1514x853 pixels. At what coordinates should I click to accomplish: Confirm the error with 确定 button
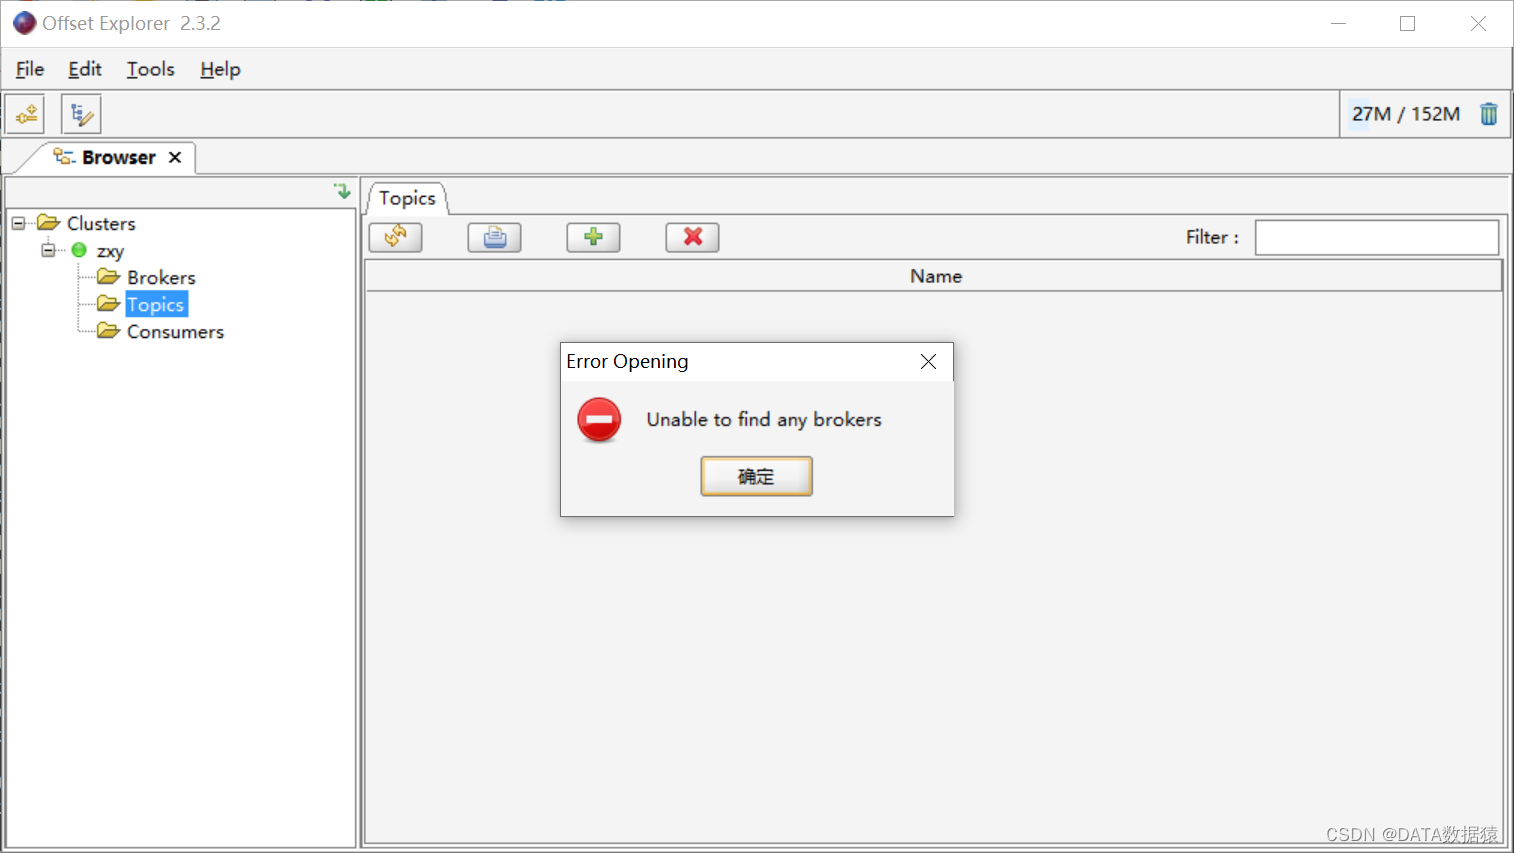tap(756, 476)
